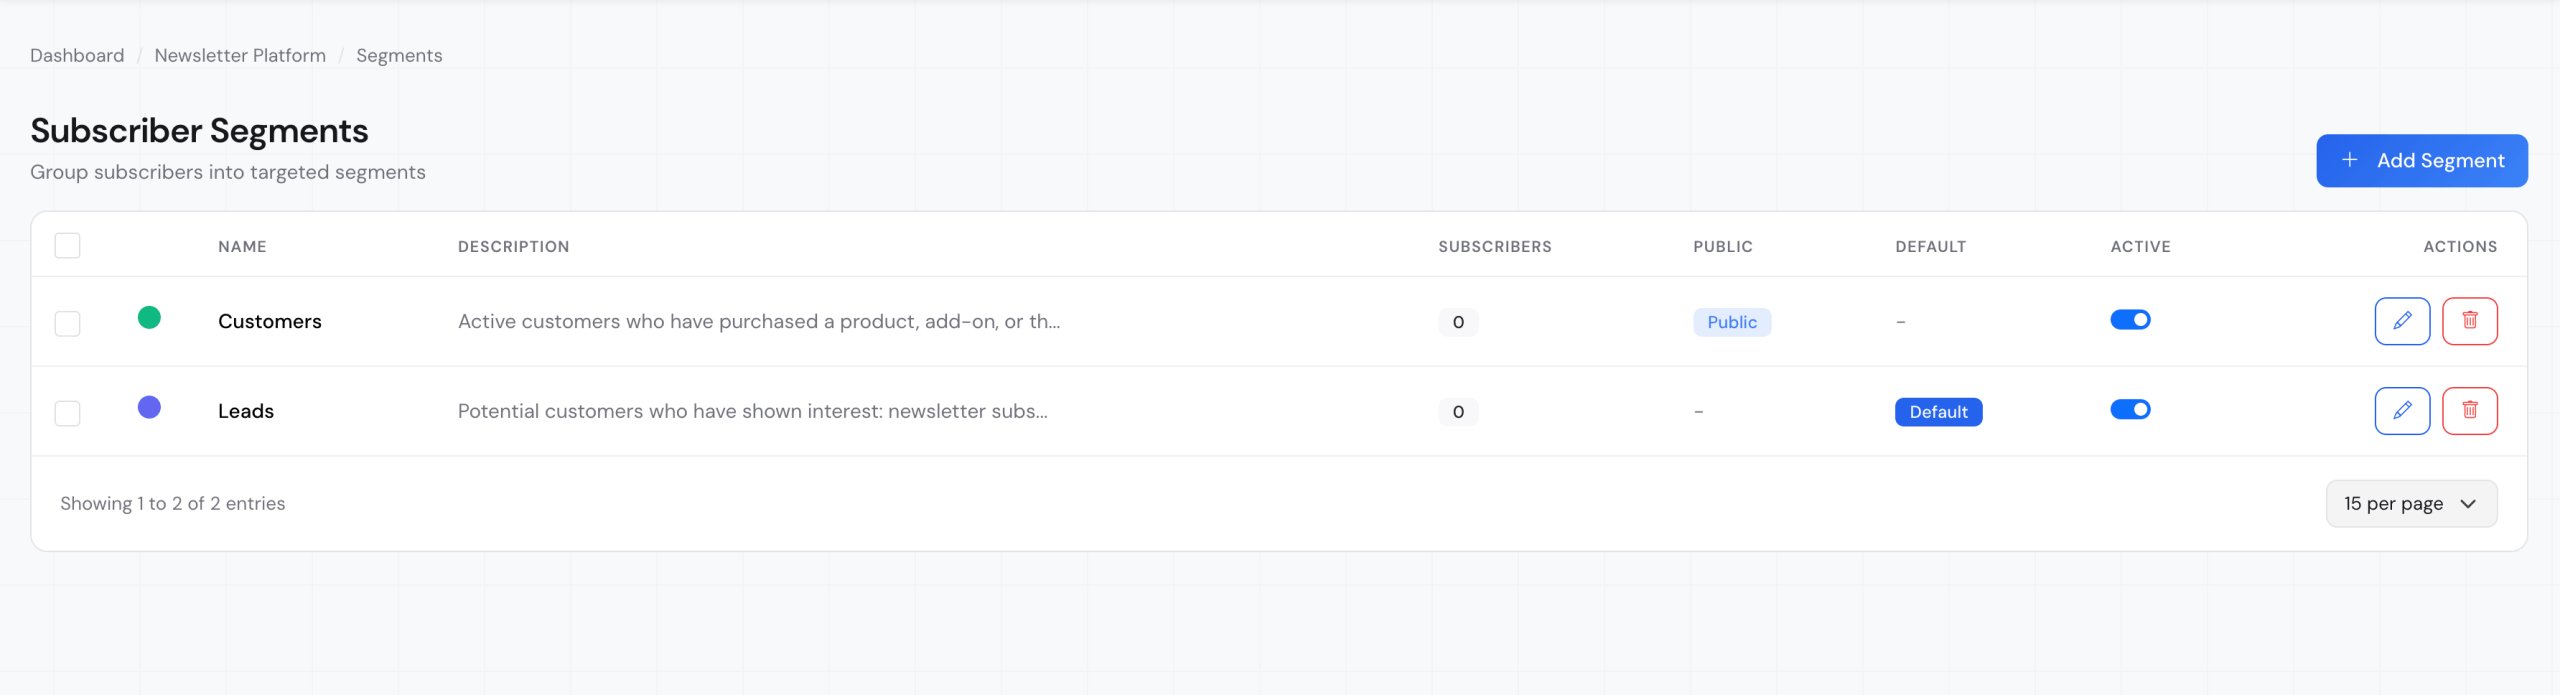Image resolution: width=2560 pixels, height=695 pixels.
Task: Sort by the Name column header
Action: pos(242,247)
